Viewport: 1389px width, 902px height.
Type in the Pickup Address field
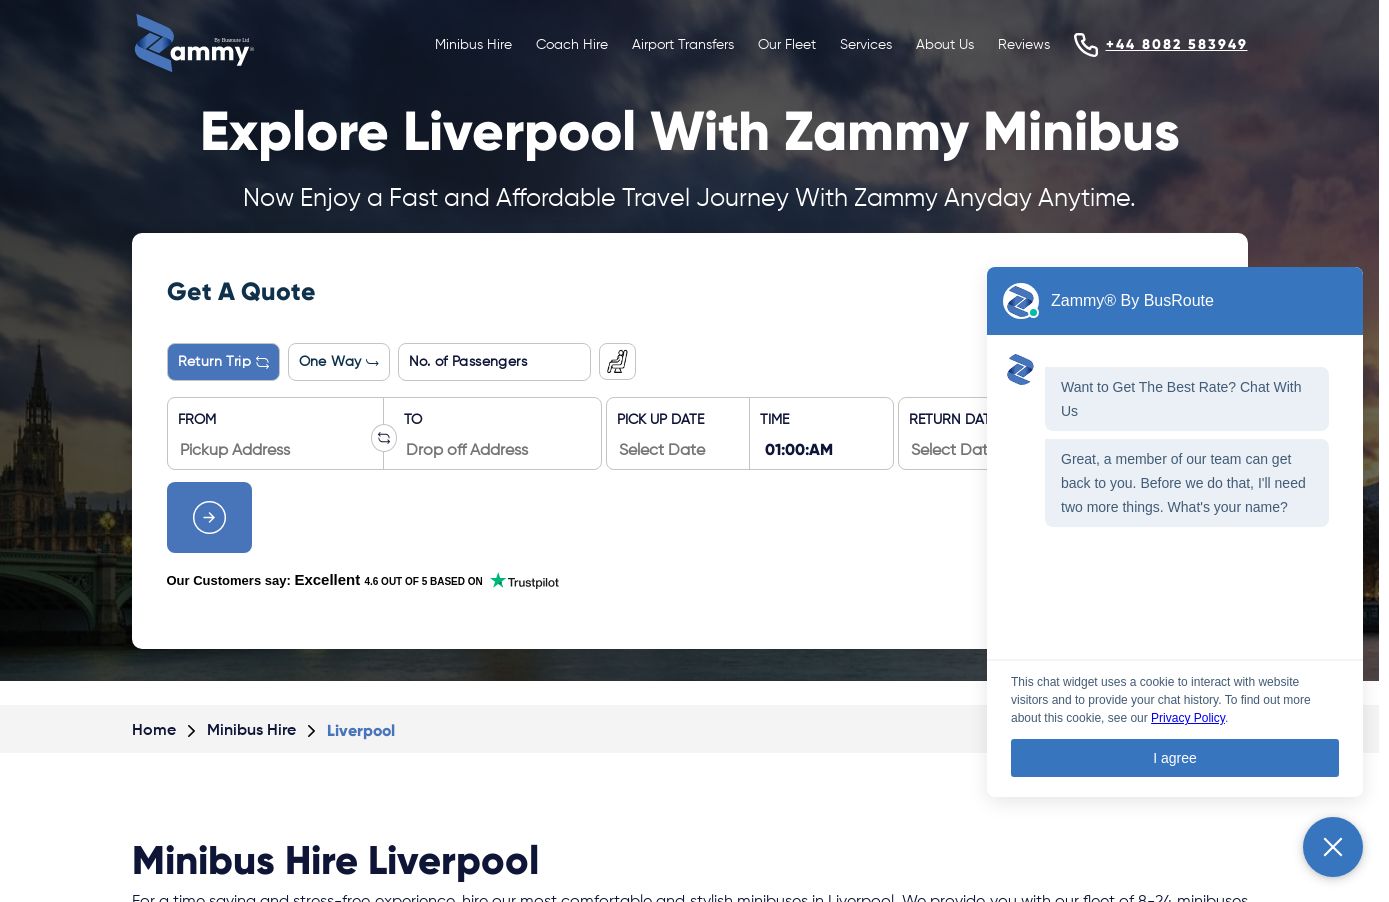pos(270,450)
